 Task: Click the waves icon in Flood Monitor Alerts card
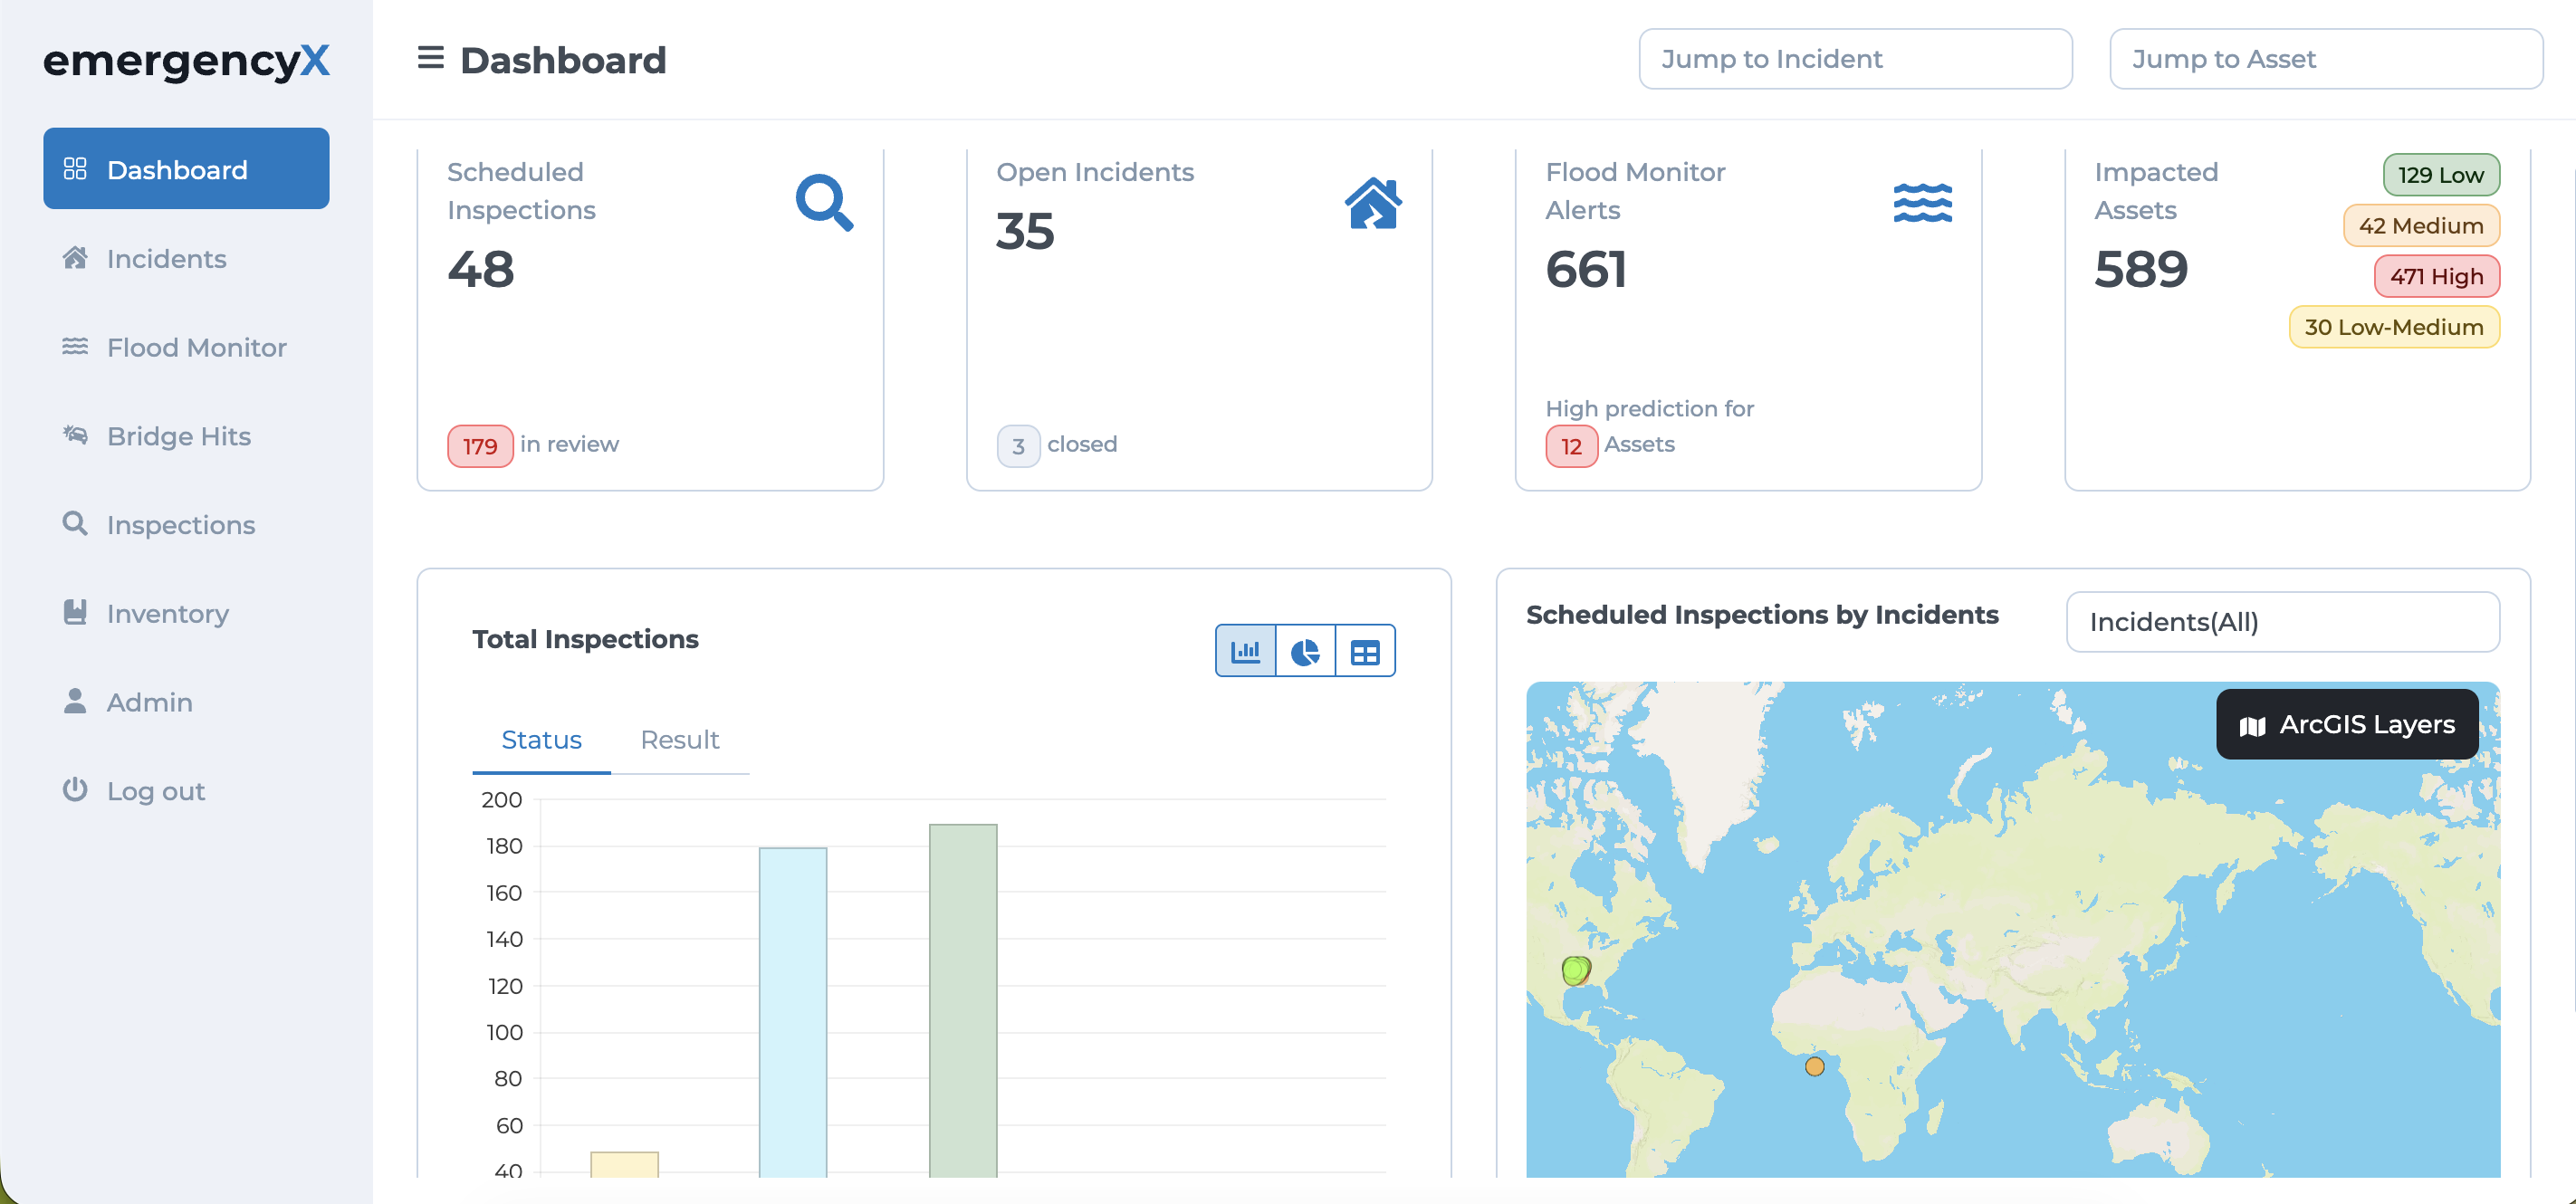click(1922, 203)
